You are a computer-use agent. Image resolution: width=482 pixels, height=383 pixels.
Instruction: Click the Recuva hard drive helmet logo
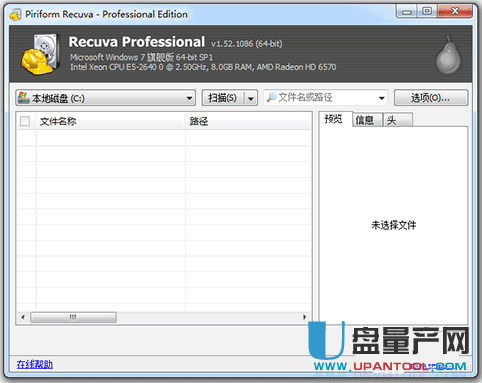[41, 54]
